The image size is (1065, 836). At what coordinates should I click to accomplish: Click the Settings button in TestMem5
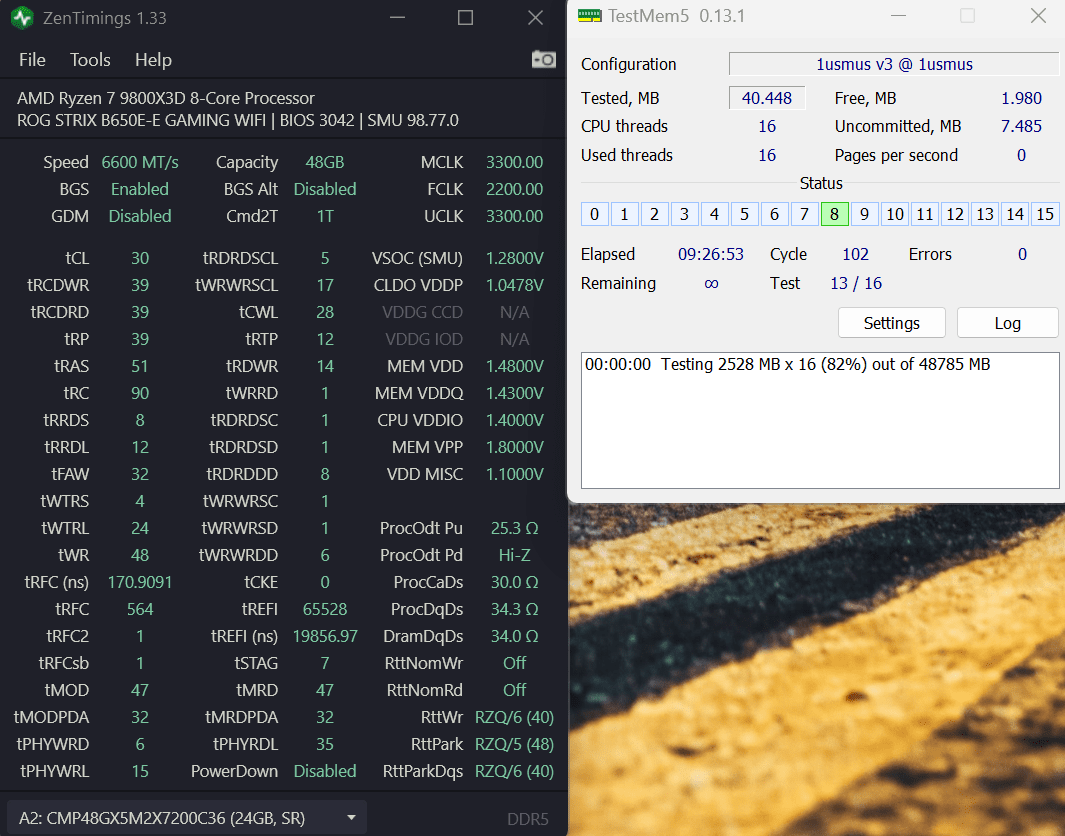click(x=891, y=323)
